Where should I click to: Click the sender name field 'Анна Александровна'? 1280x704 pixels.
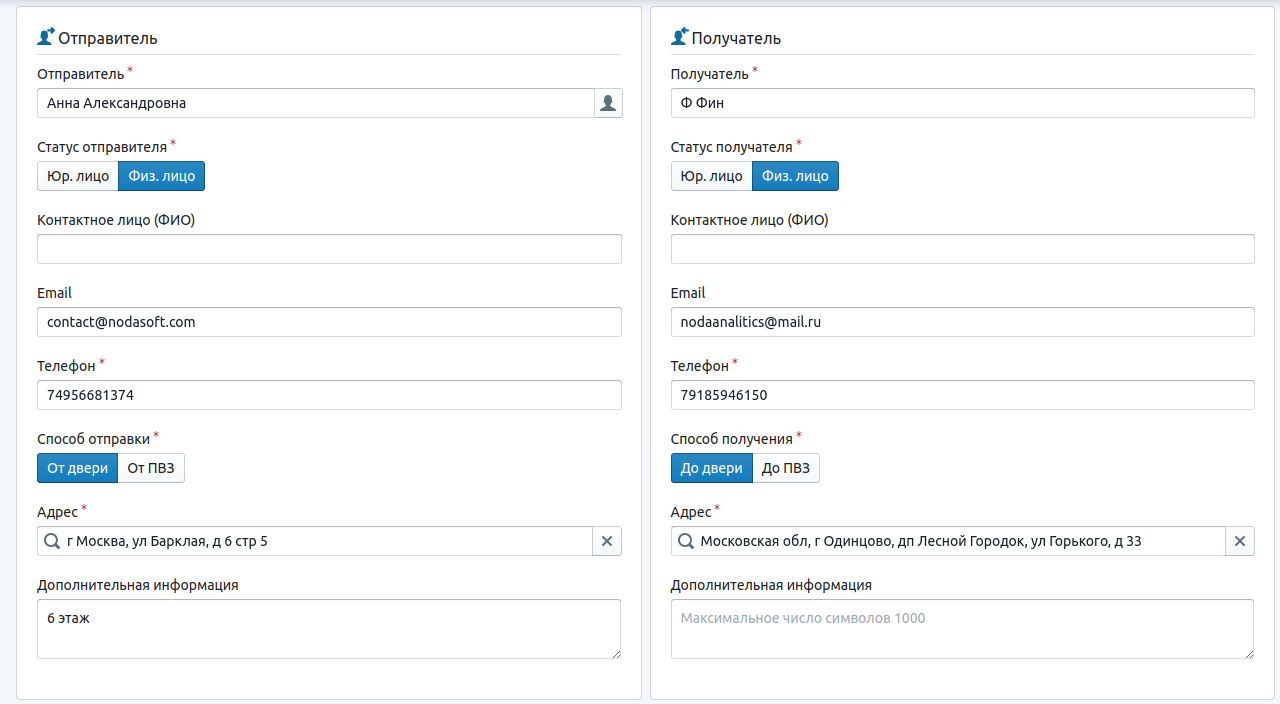click(x=315, y=103)
